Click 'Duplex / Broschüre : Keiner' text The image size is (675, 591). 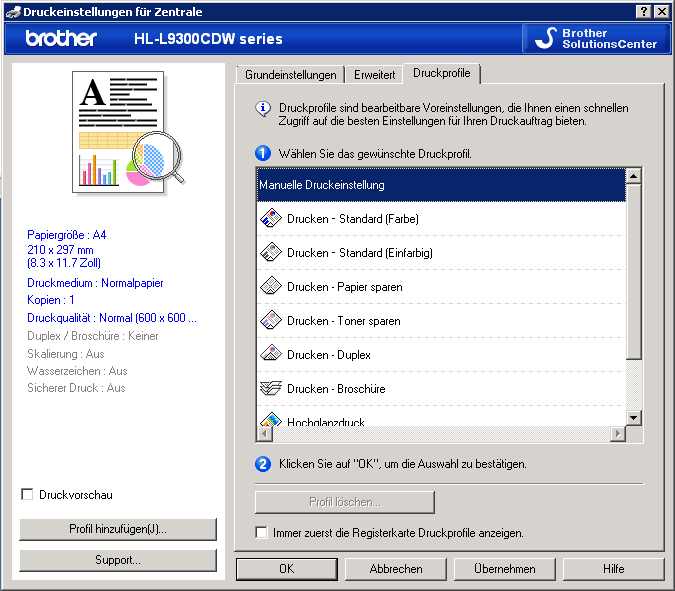tap(93, 336)
